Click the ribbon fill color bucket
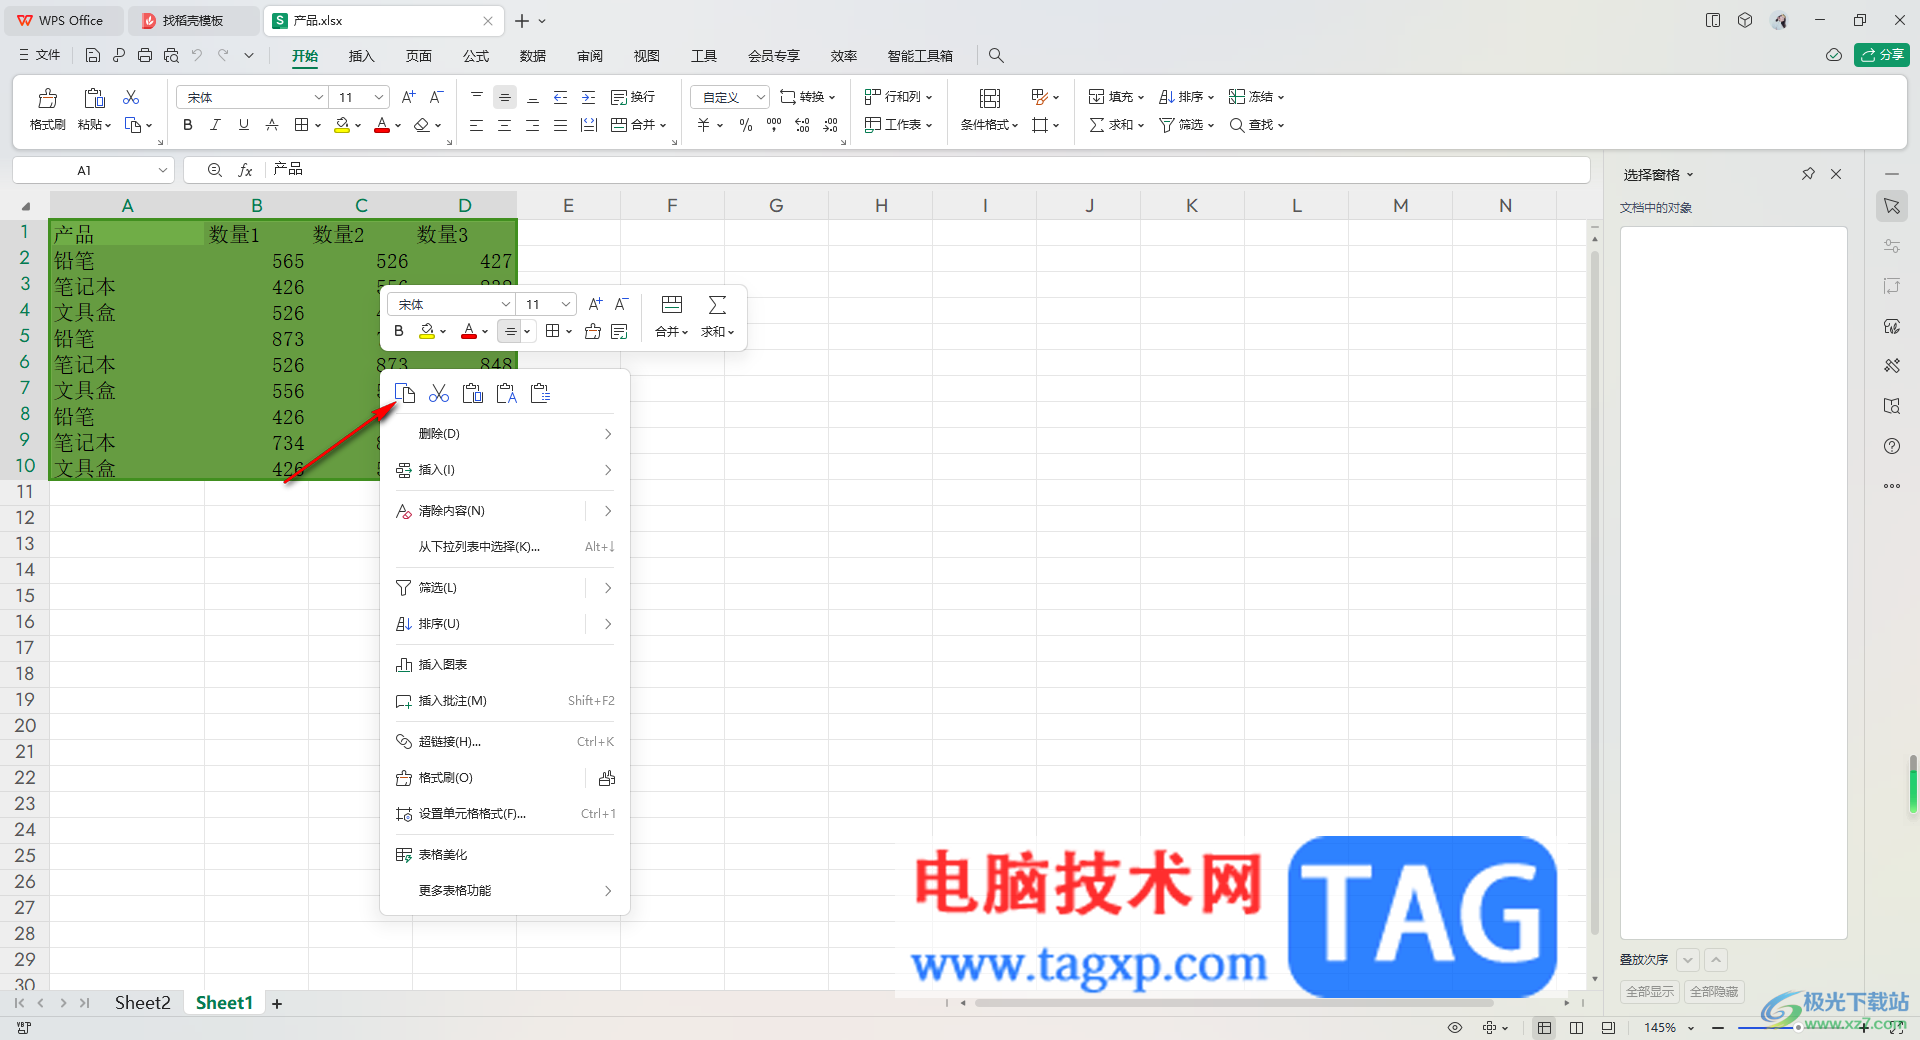The width and height of the screenshot is (1920, 1040). (342, 125)
